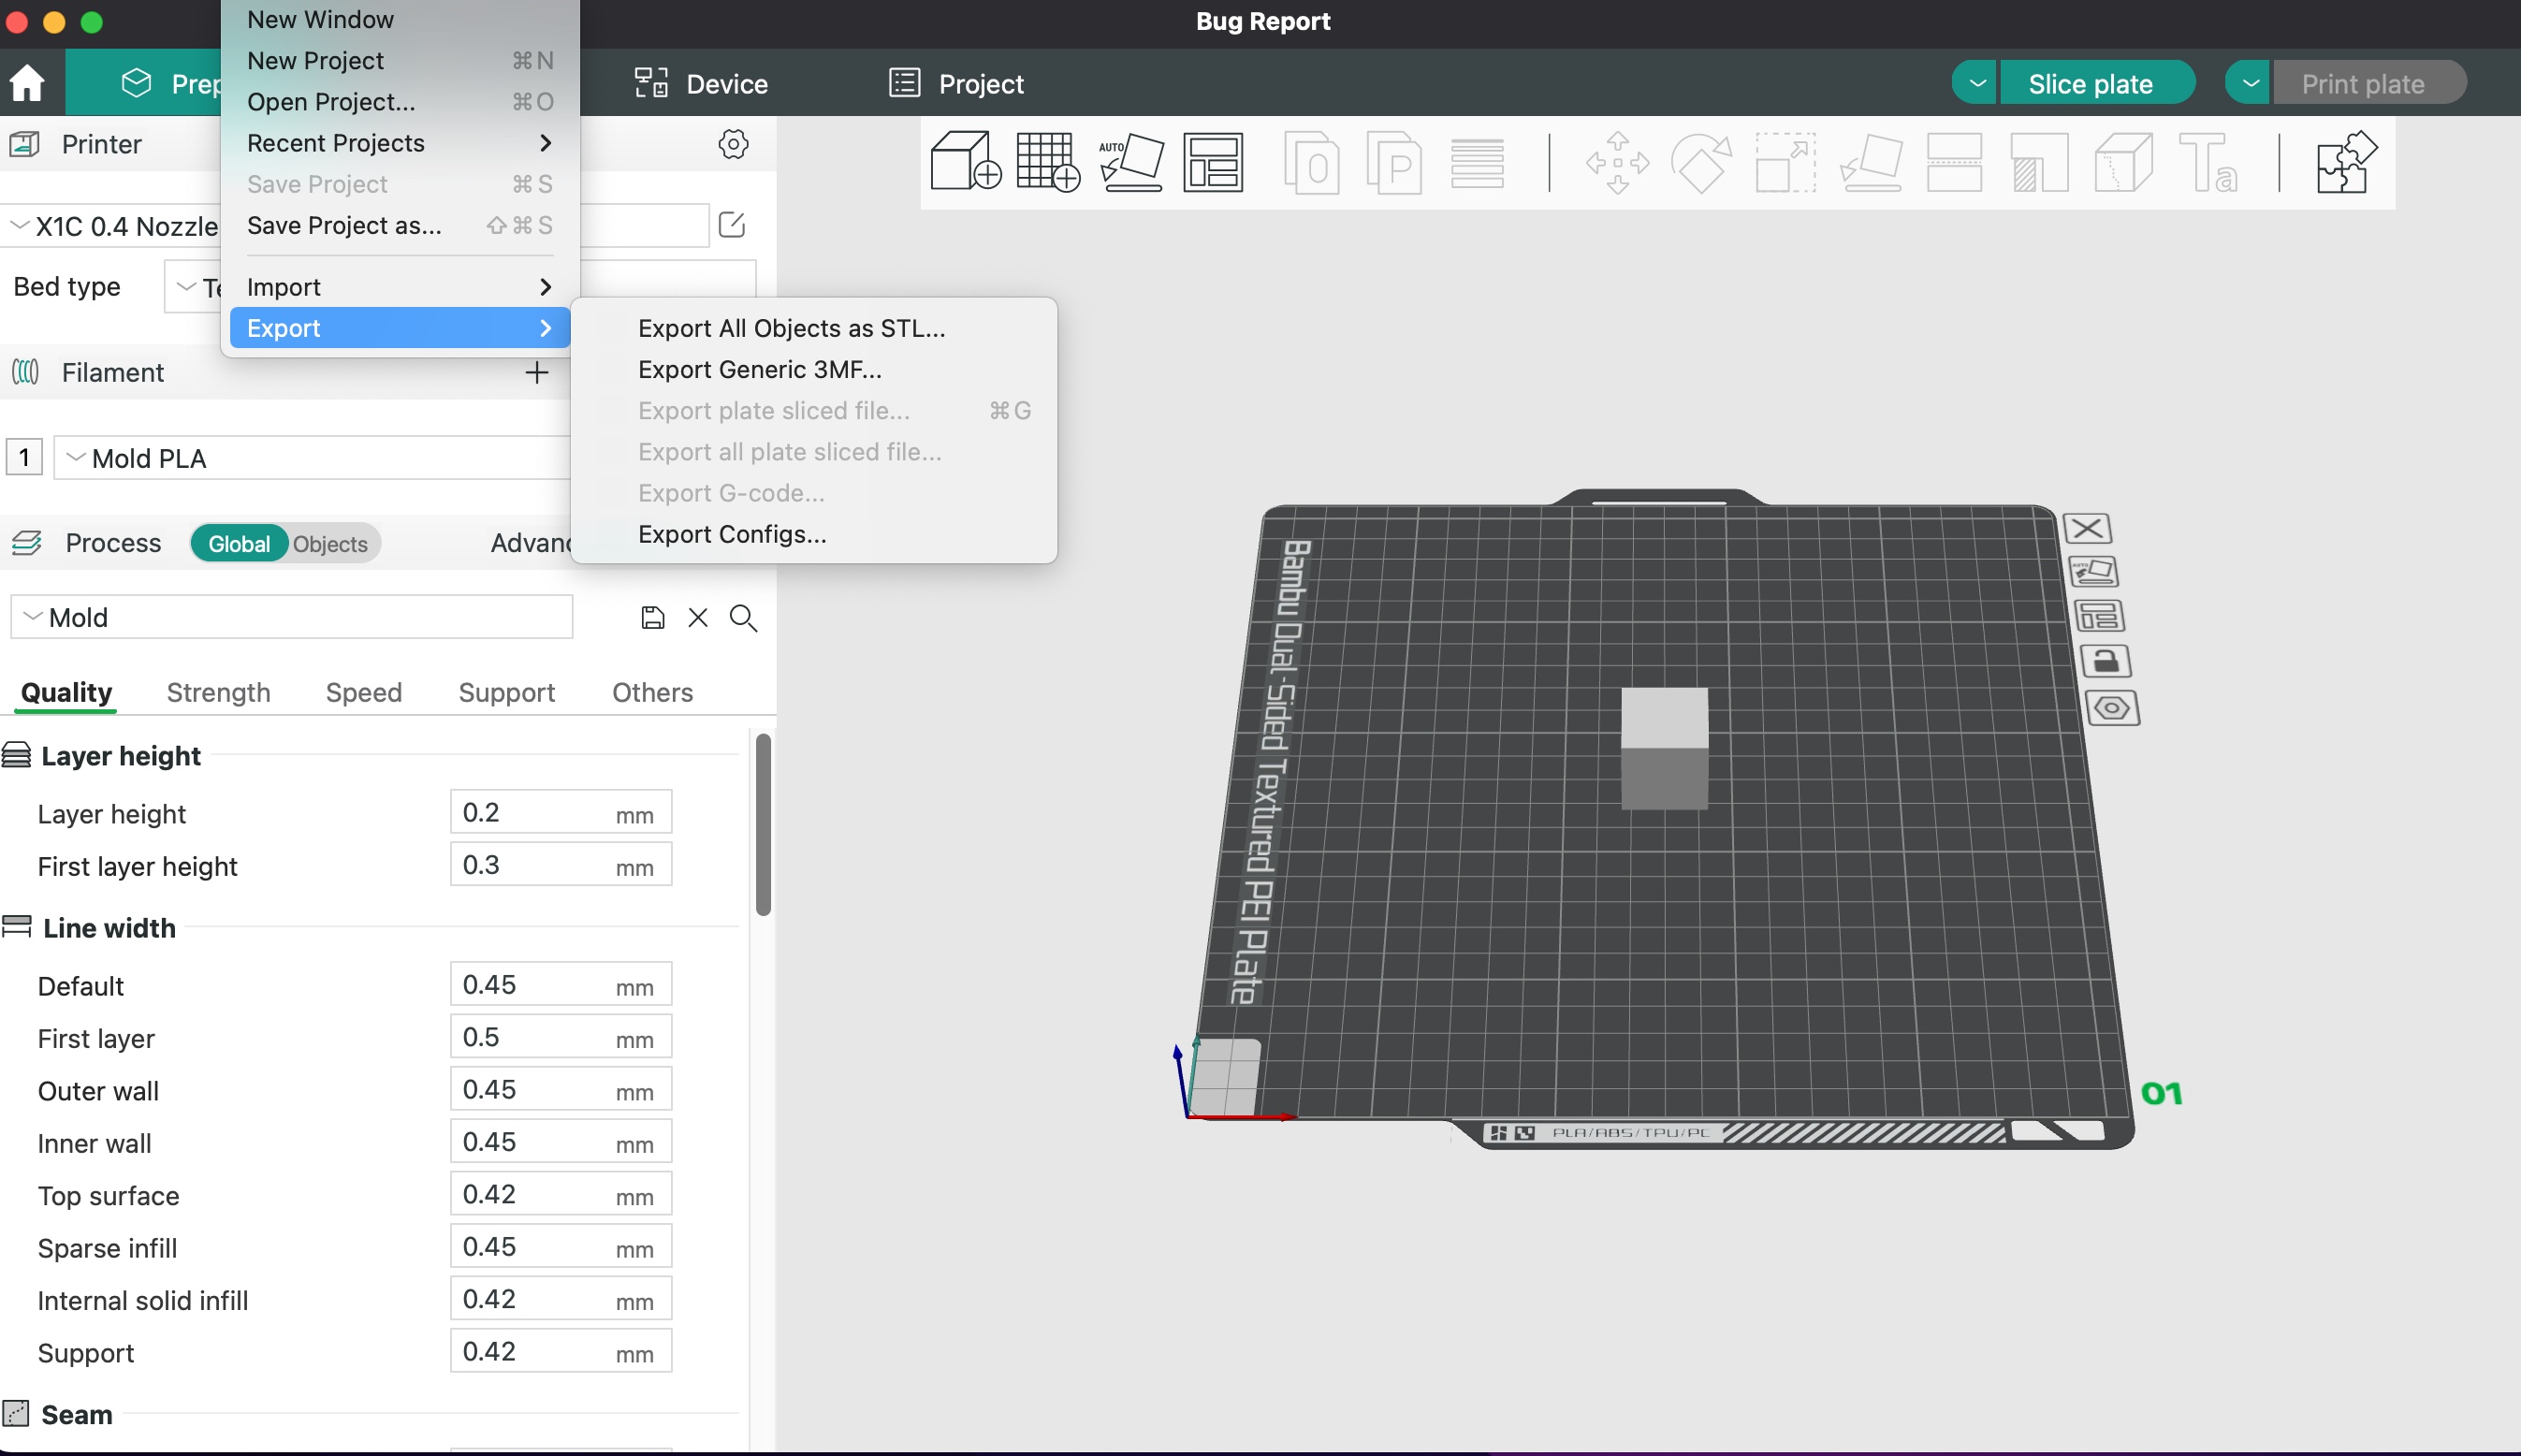Switch process settings to Objects mode
The width and height of the screenshot is (2521, 1456).
[330, 543]
